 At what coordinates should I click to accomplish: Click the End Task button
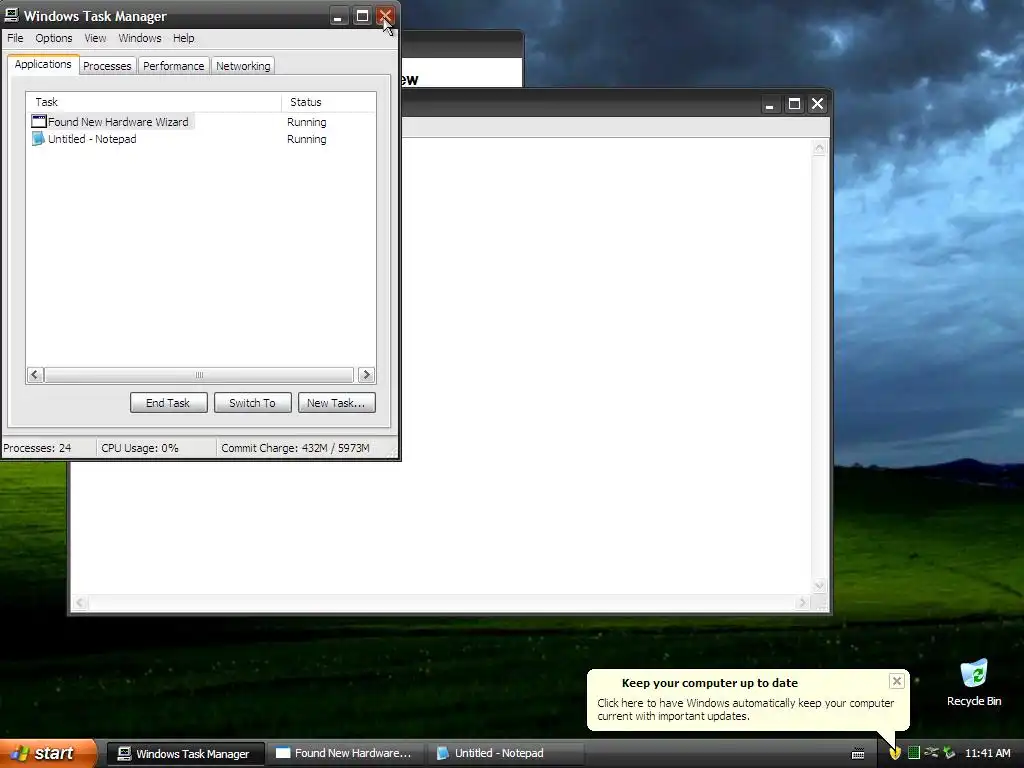coord(168,403)
